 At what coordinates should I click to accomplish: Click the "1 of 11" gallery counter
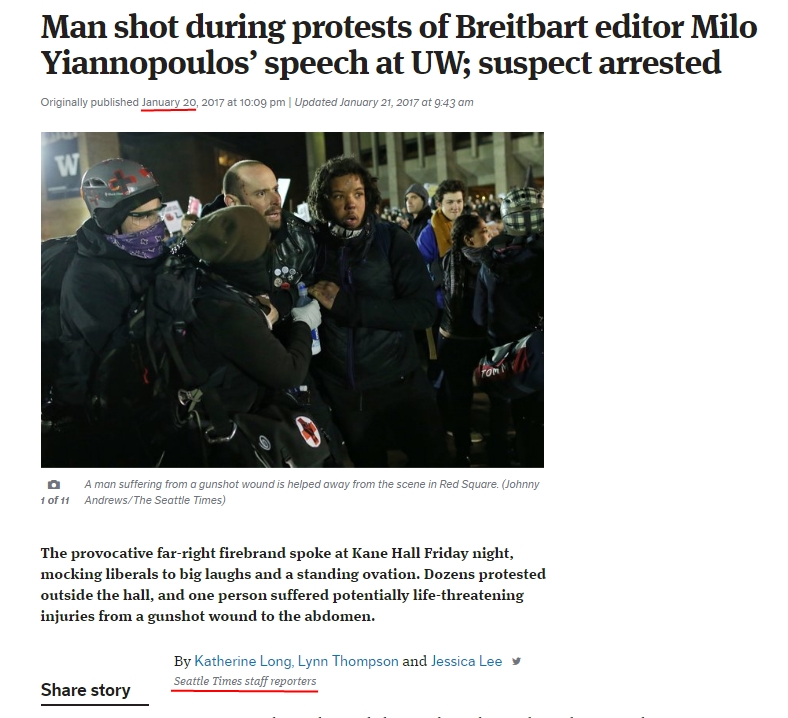click(55, 500)
